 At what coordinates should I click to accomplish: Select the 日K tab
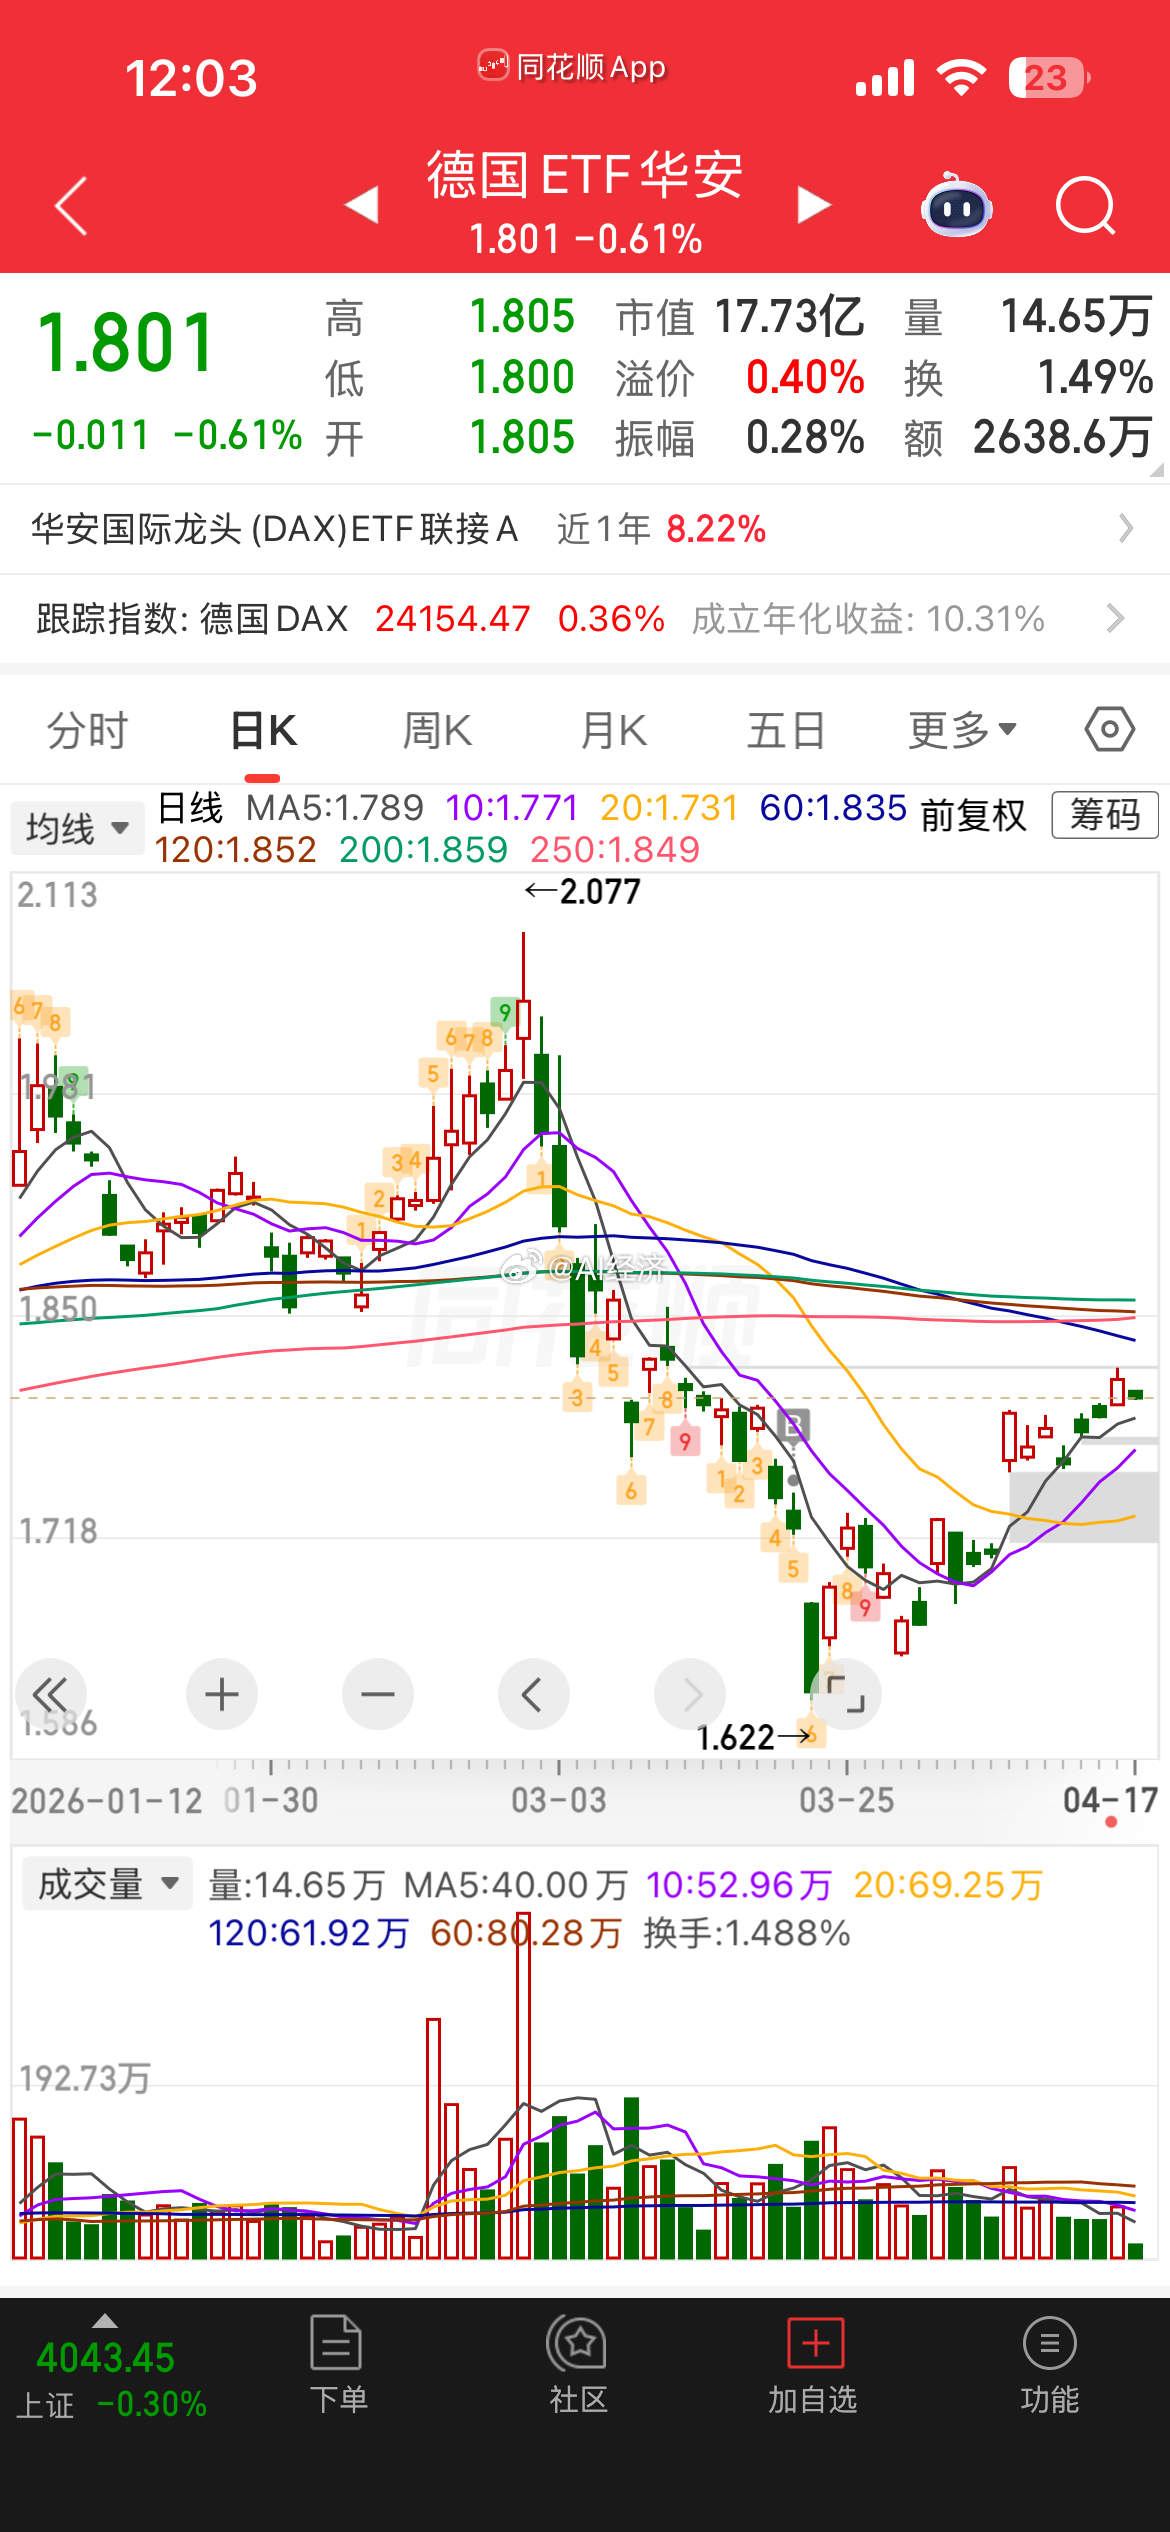(x=263, y=730)
